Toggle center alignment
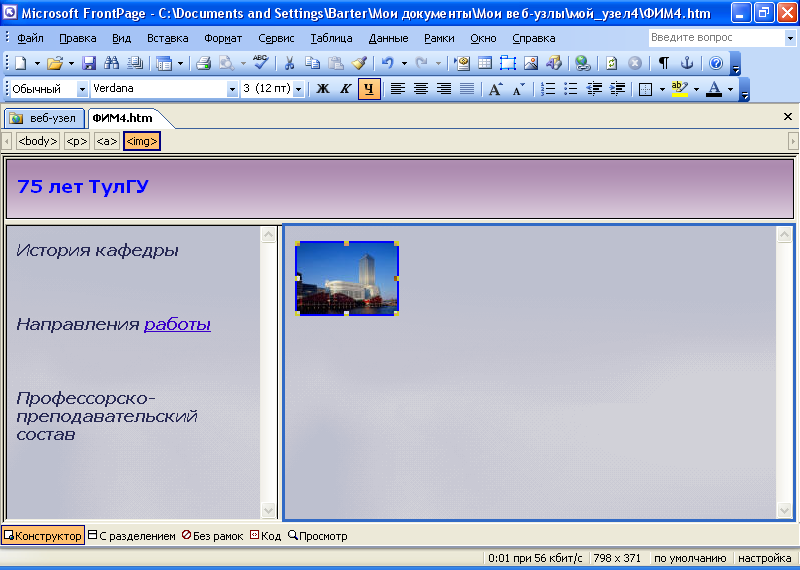The width and height of the screenshot is (800, 570). [x=421, y=89]
